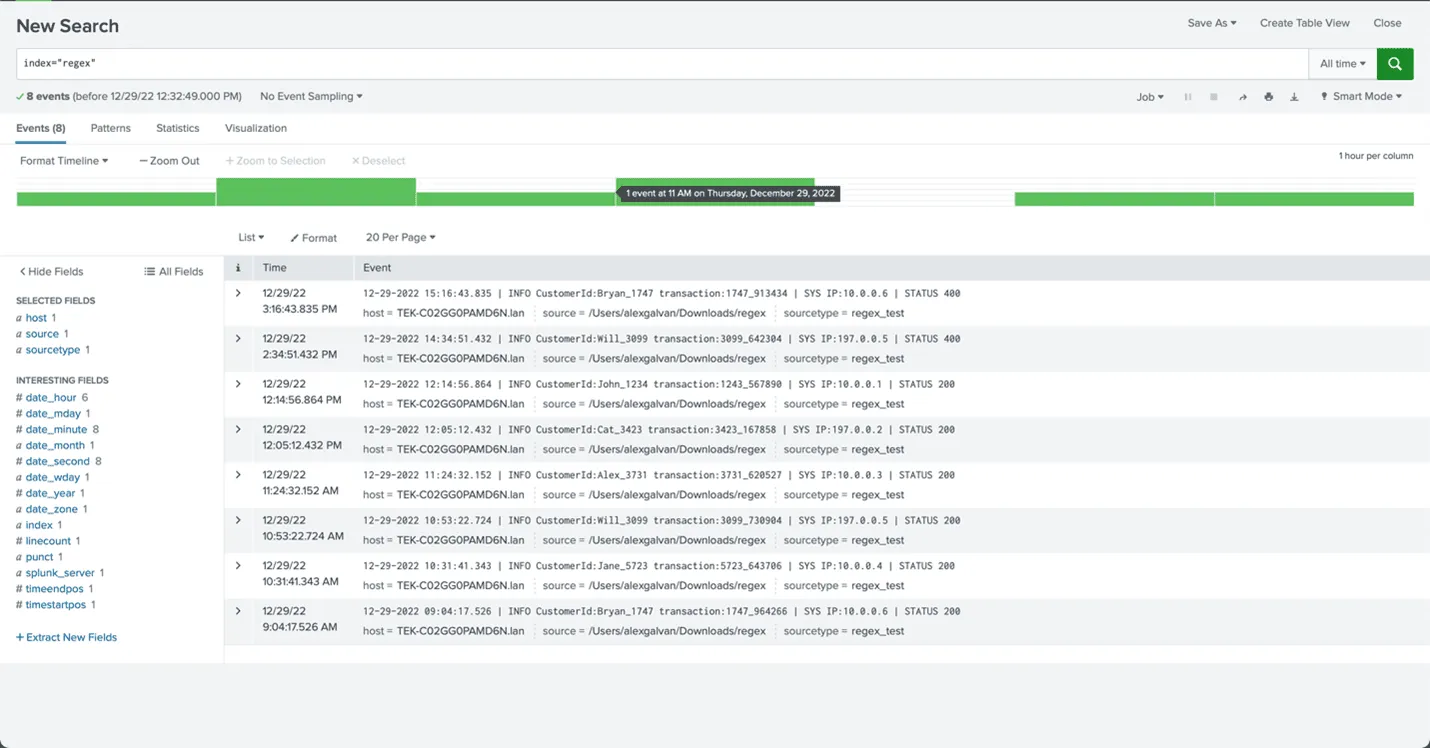Switch to the Statistics tab
Screen dimensions: 1430x748
click(x=177, y=128)
